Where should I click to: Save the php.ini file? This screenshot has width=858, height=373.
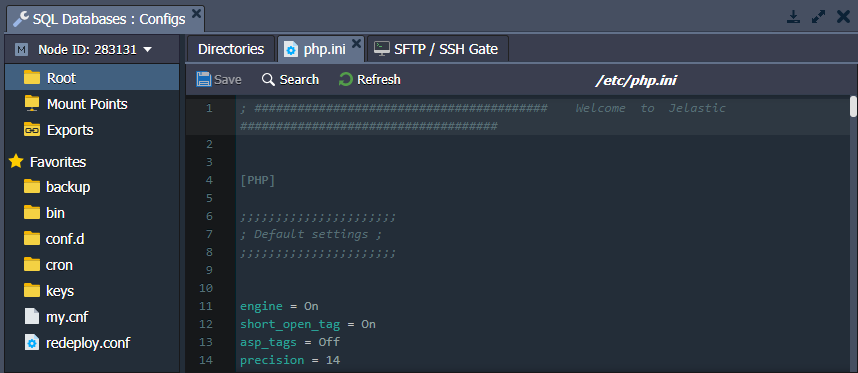coord(219,80)
